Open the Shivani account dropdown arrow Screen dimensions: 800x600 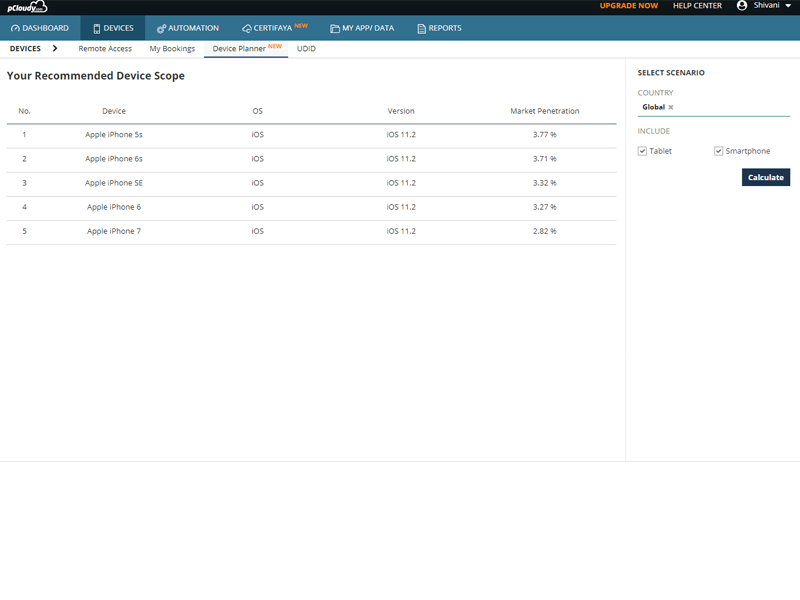(x=788, y=6)
